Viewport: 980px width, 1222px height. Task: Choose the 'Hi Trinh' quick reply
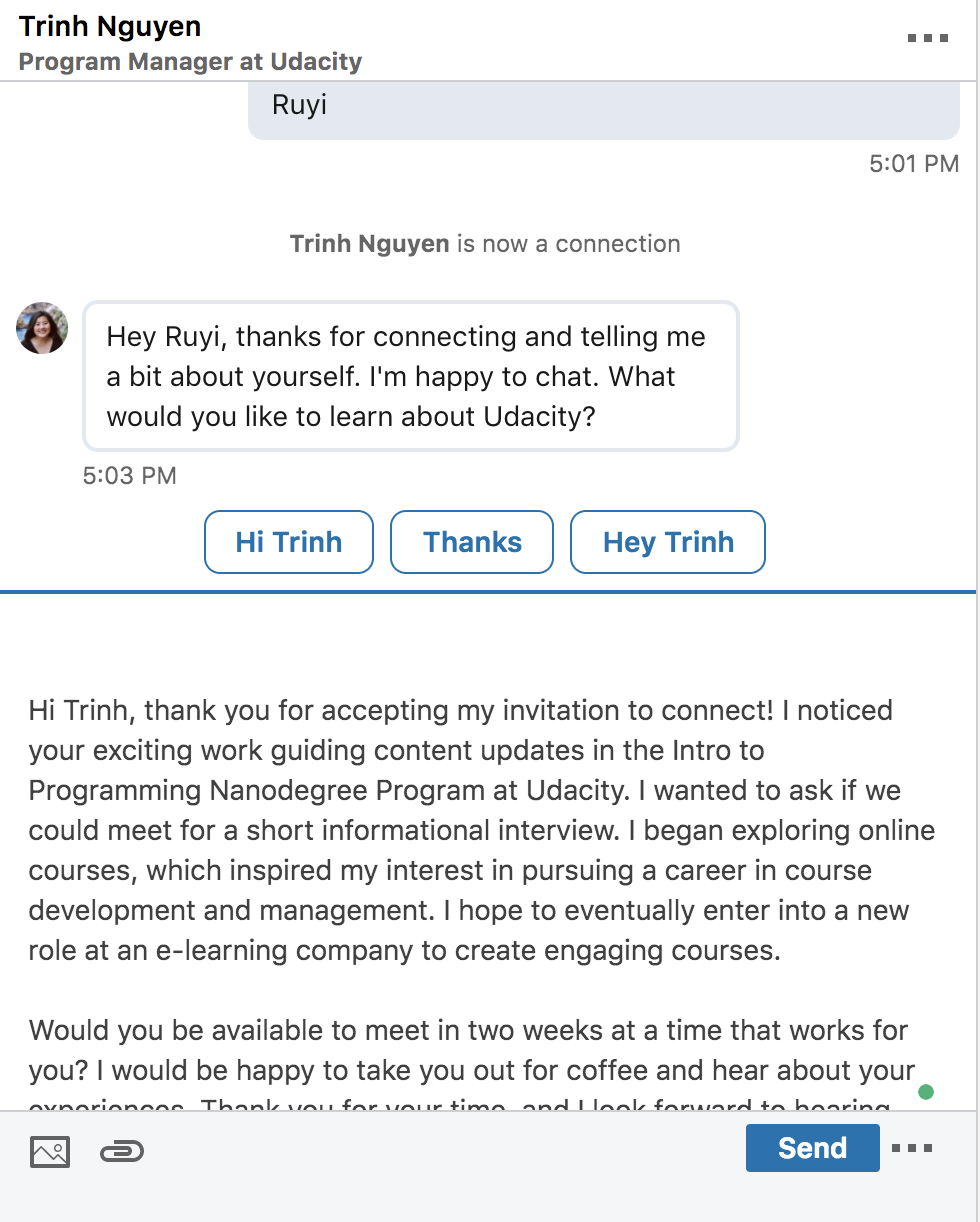click(289, 542)
